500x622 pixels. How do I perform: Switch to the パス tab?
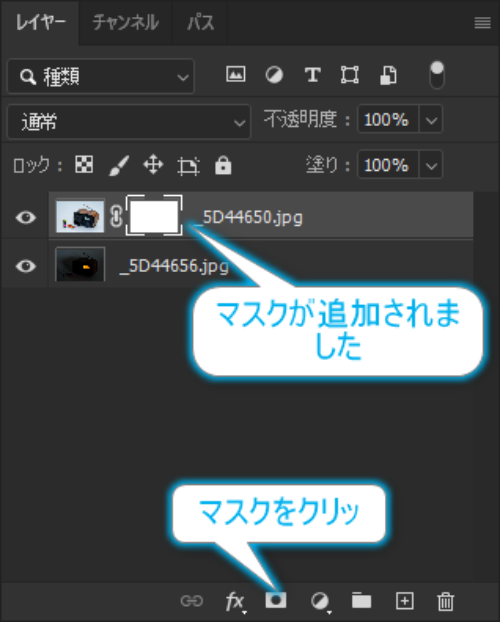point(200,22)
